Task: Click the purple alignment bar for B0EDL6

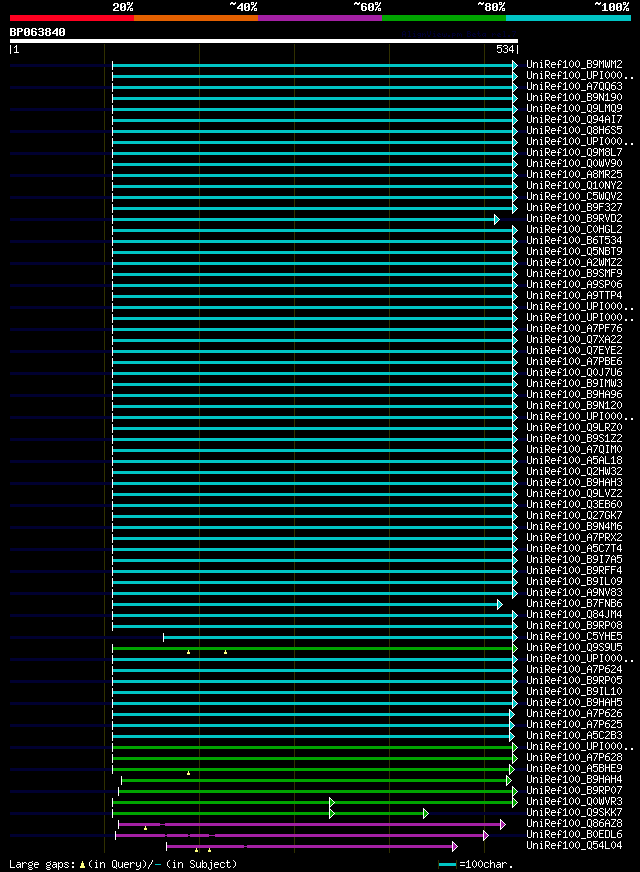Action: [301, 836]
